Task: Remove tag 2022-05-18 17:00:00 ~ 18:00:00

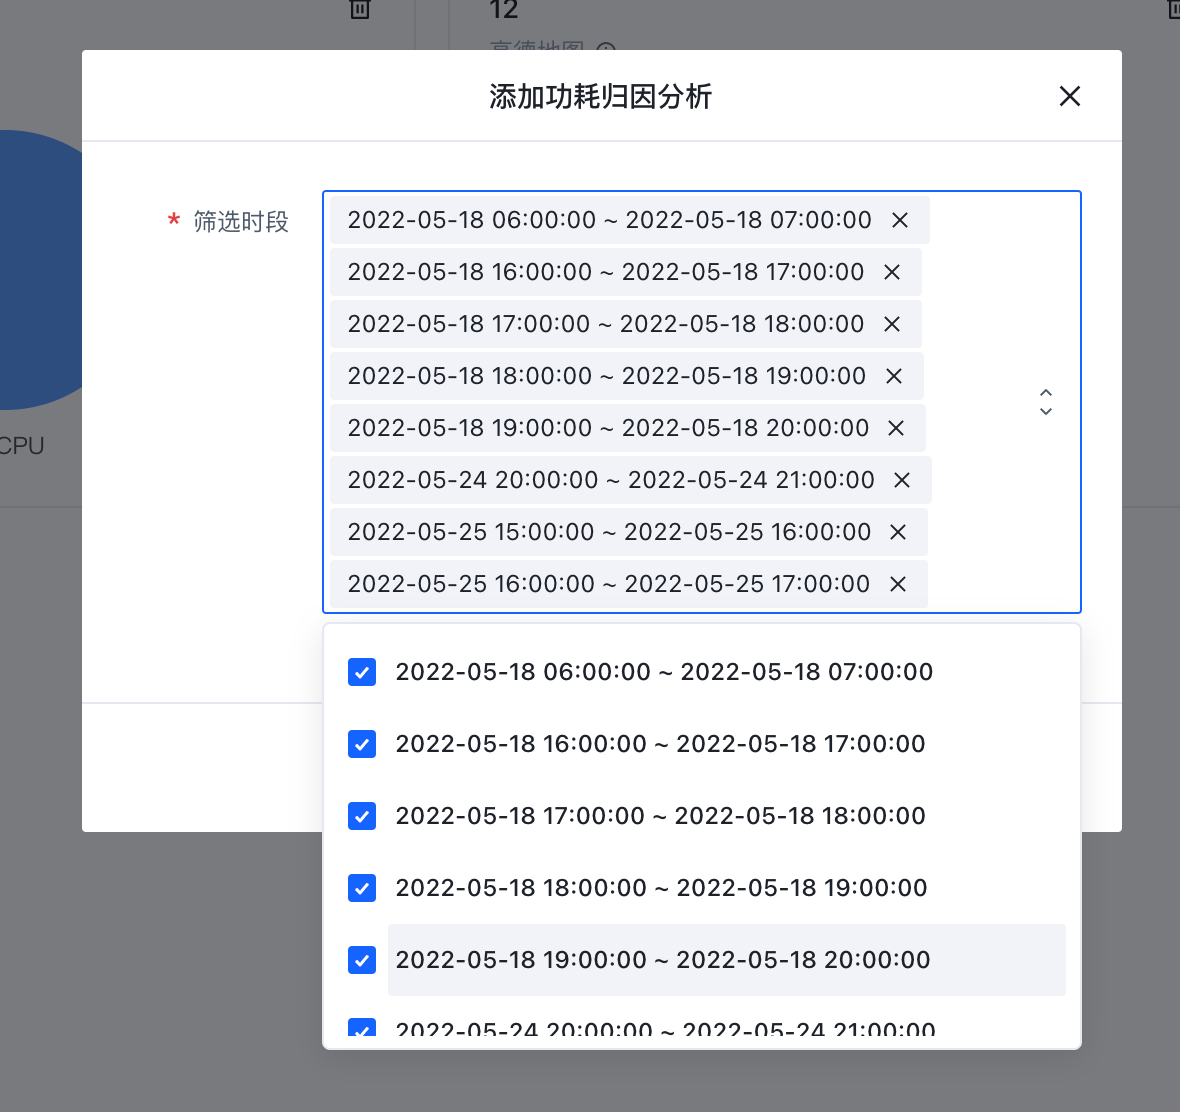Action: [892, 324]
